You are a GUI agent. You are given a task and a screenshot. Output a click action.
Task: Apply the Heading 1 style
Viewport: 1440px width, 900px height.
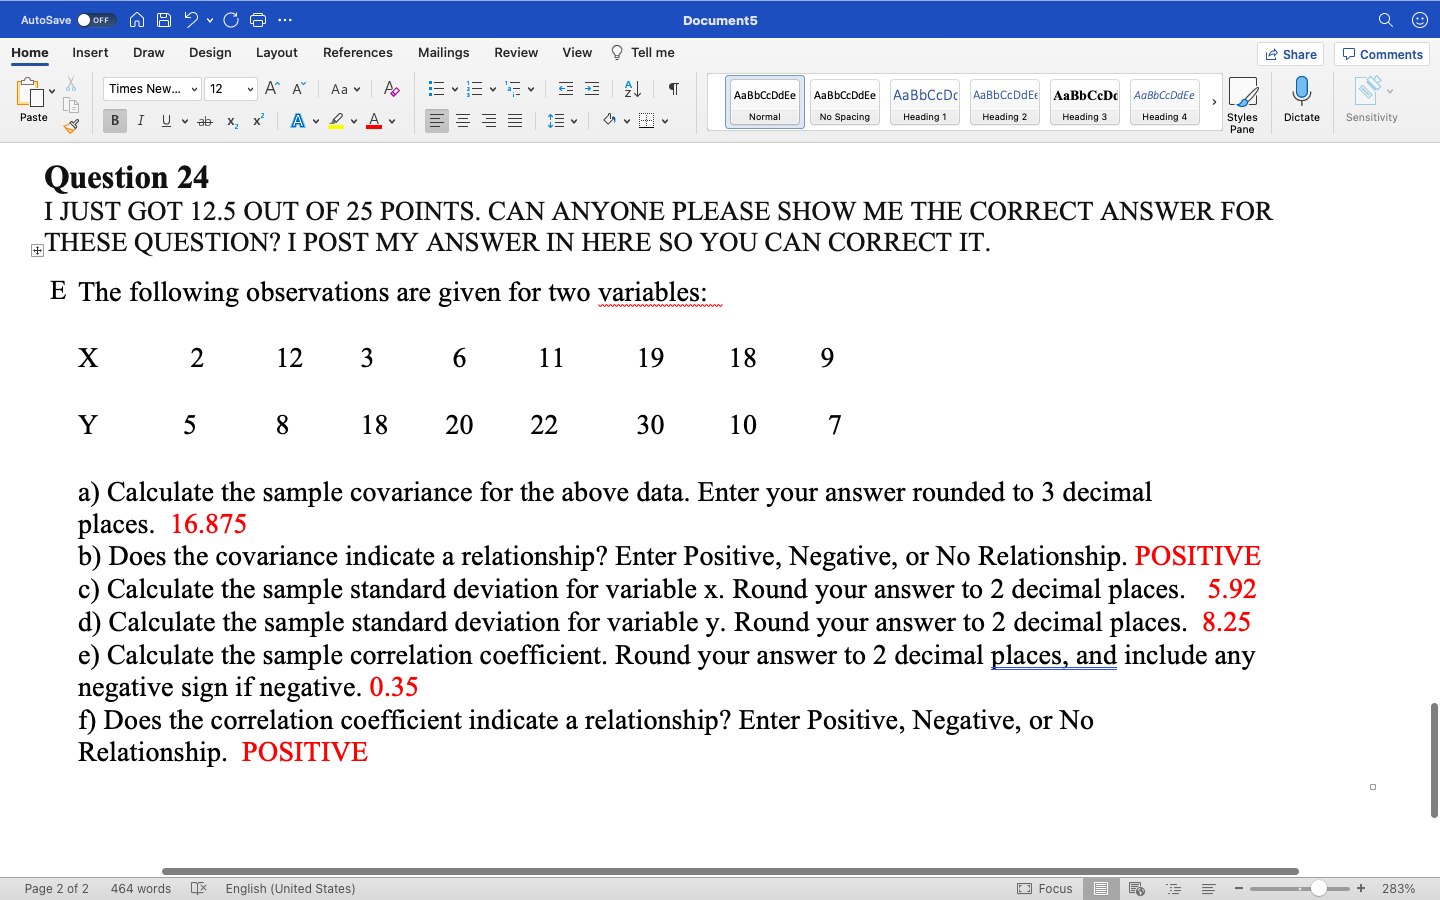(925, 102)
